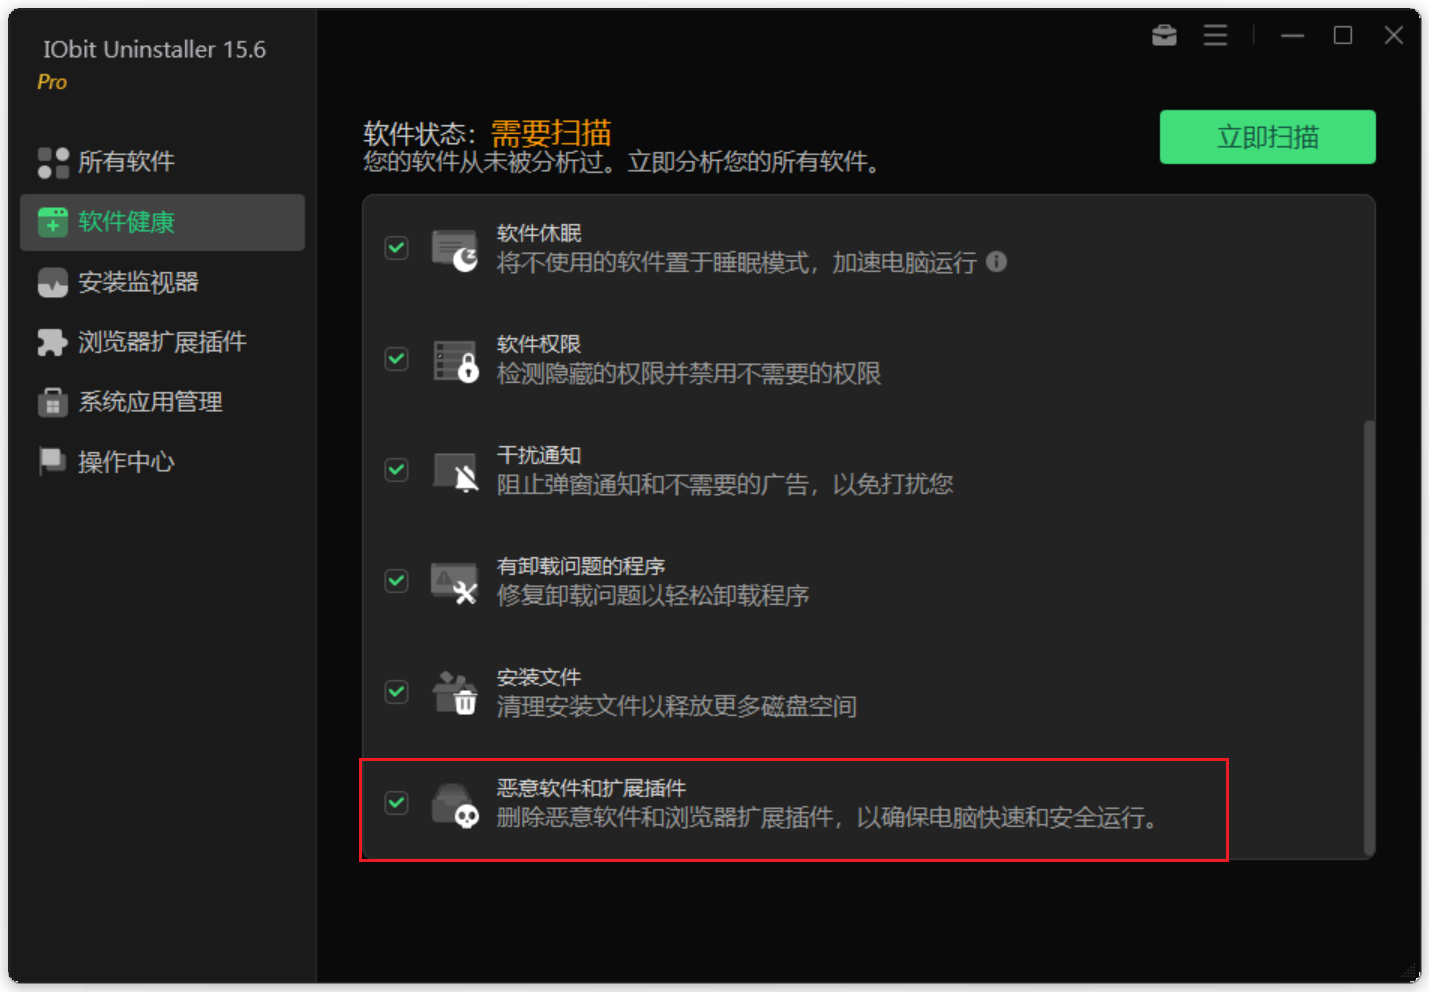The height and width of the screenshot is (992, 1429).
Task: Navigate to 系统应用管理
Action: coord(162,402)
